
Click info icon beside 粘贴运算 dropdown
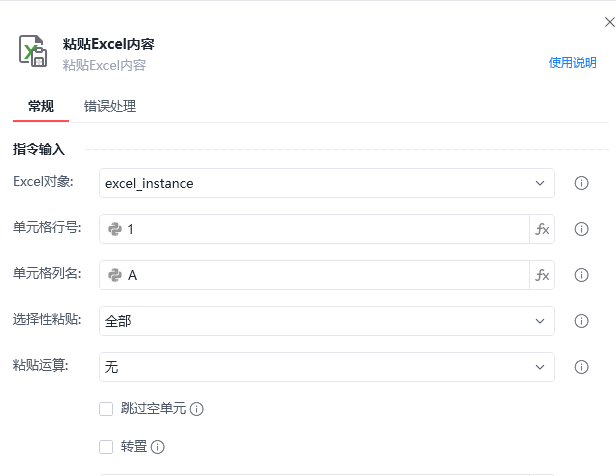click(x=581, y=367)
